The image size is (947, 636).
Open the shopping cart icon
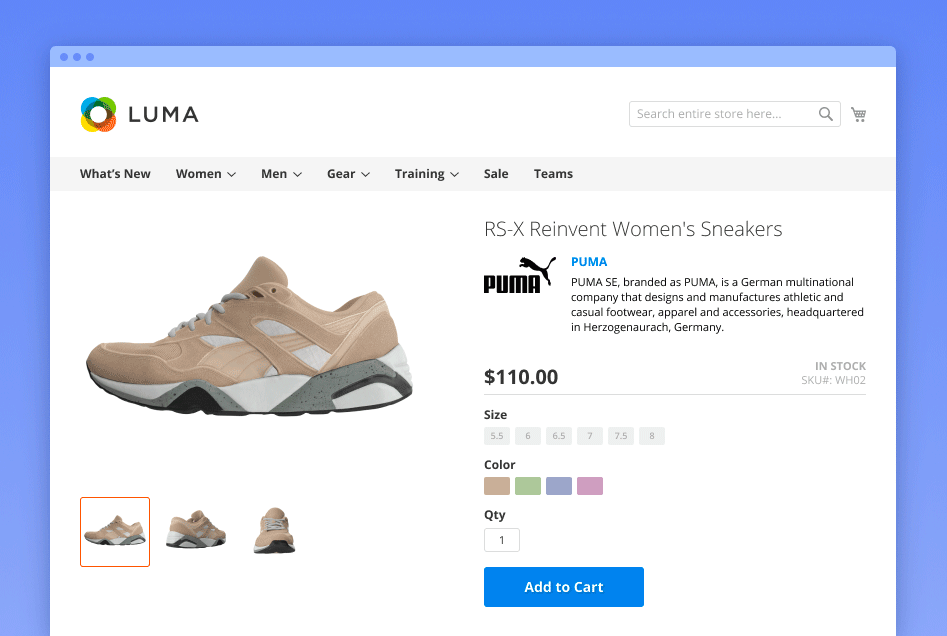click(858, 114)
